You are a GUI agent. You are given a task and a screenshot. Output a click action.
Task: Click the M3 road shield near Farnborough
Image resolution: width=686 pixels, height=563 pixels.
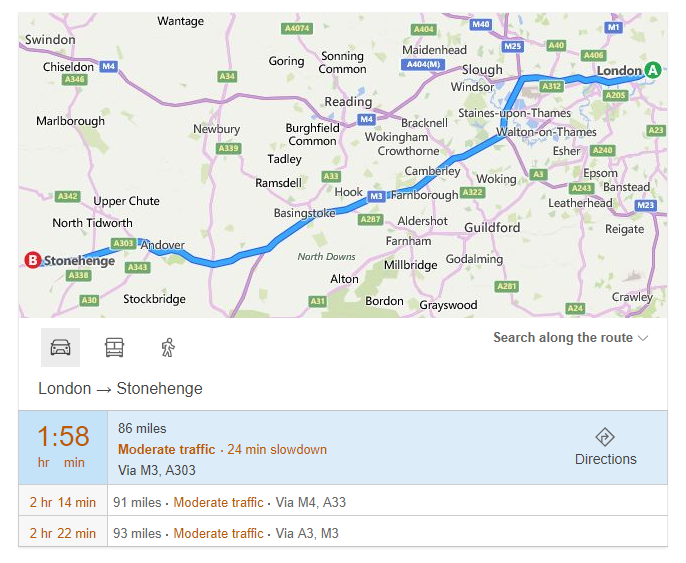376,196
